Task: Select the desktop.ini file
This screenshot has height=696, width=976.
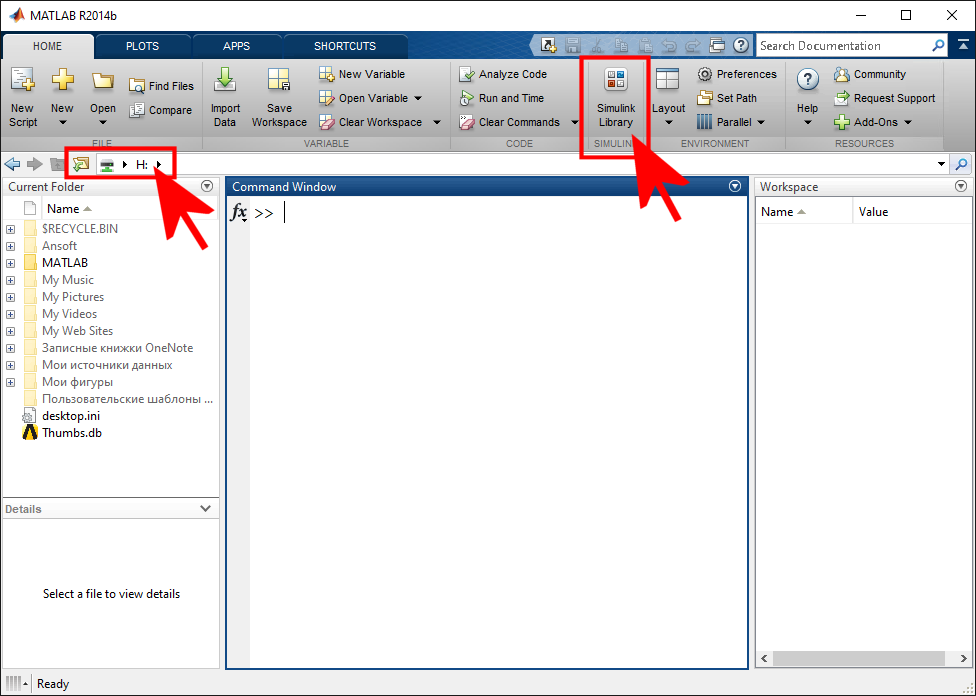Action: (71, 416)
